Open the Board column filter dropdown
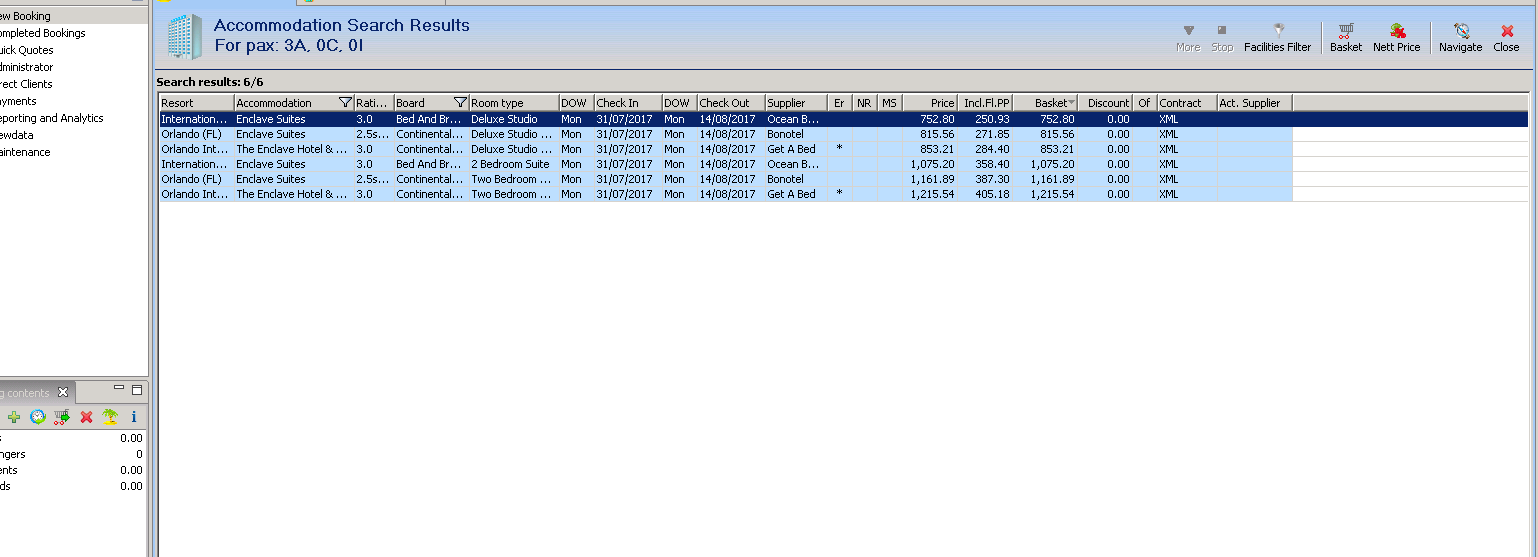 [x=460, y=103]
